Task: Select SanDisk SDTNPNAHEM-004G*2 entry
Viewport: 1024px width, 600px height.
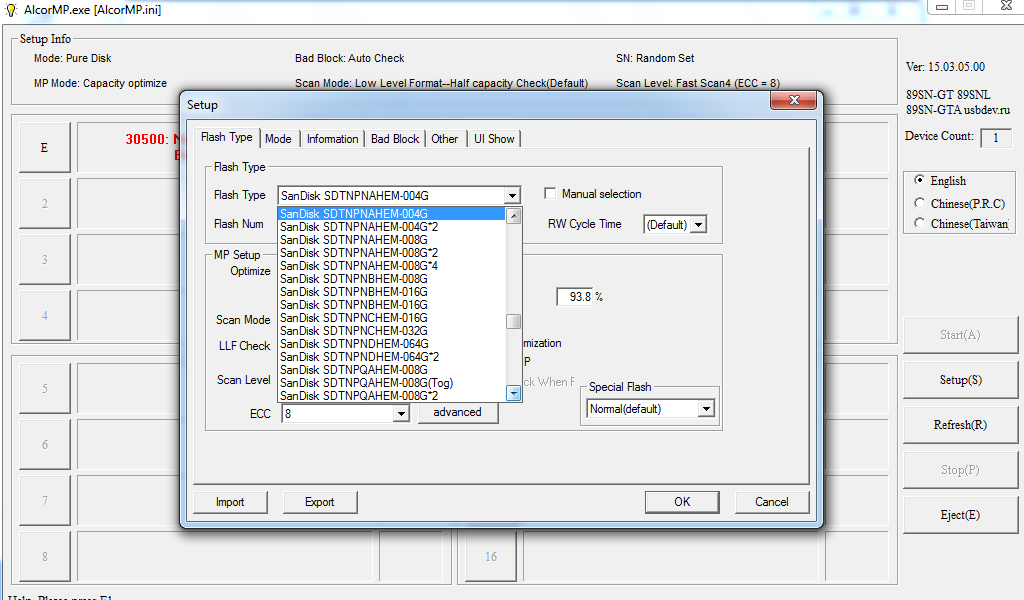Action: 392,227
